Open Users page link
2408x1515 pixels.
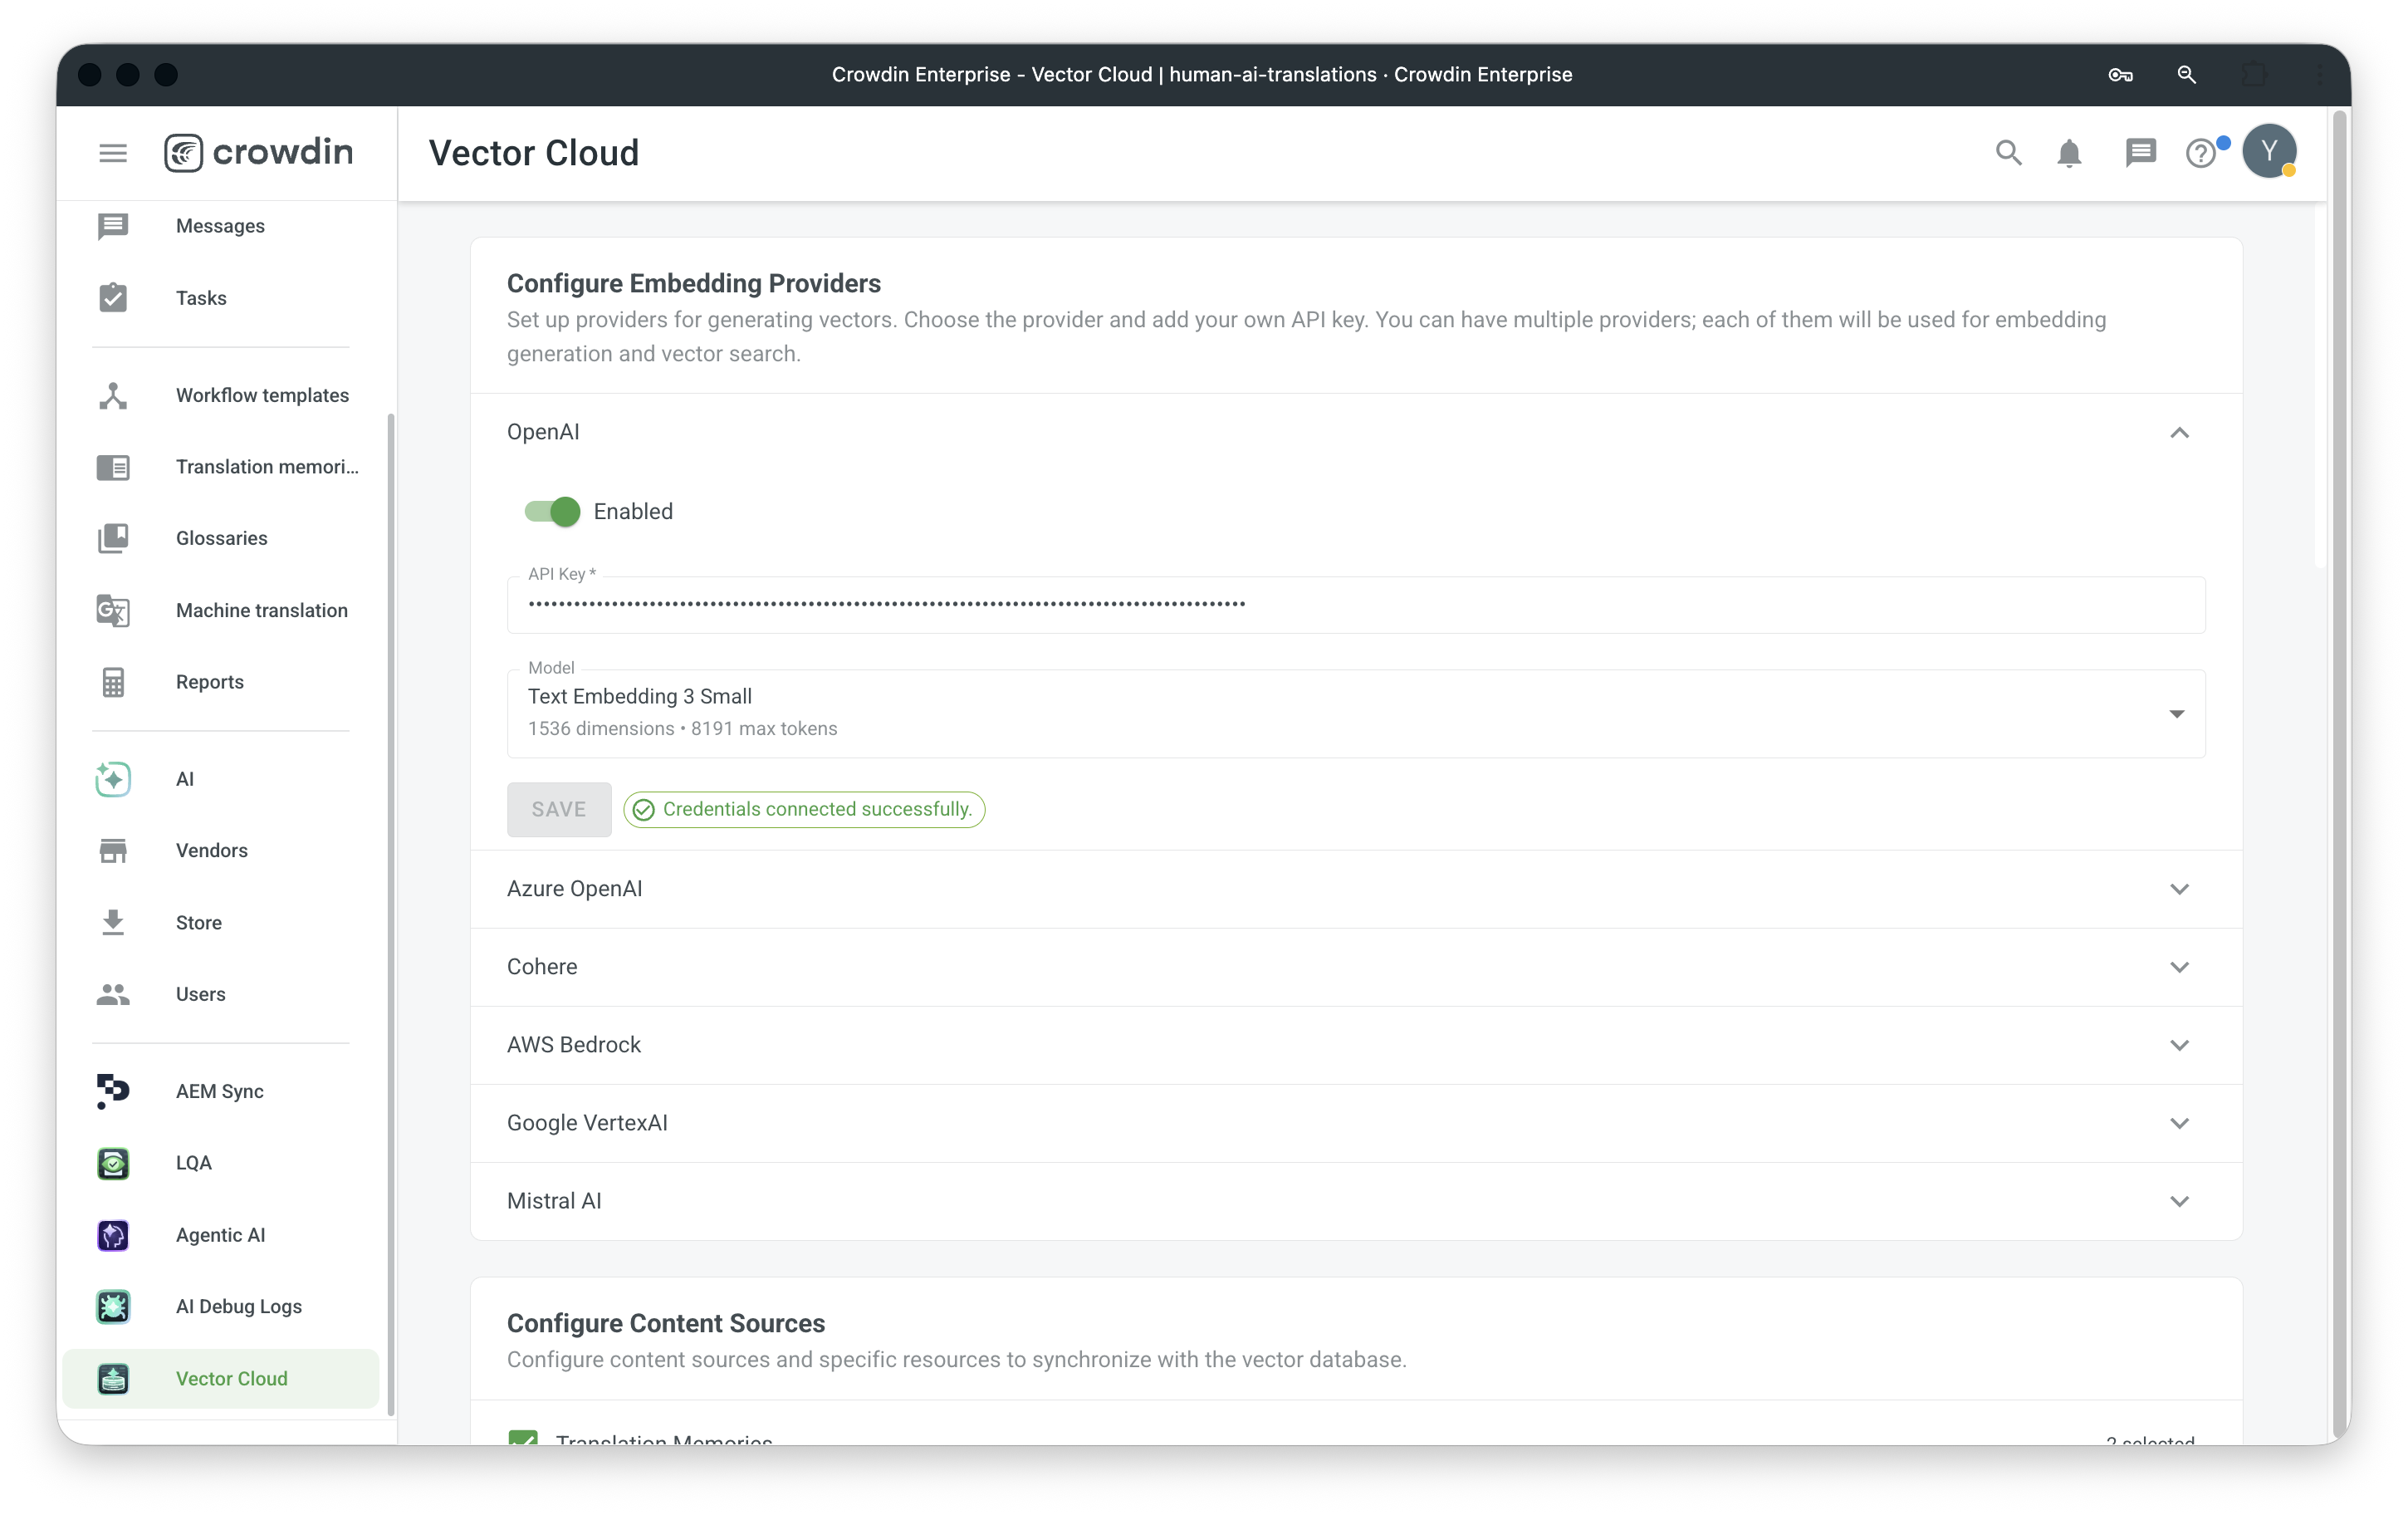pos(201,994)
